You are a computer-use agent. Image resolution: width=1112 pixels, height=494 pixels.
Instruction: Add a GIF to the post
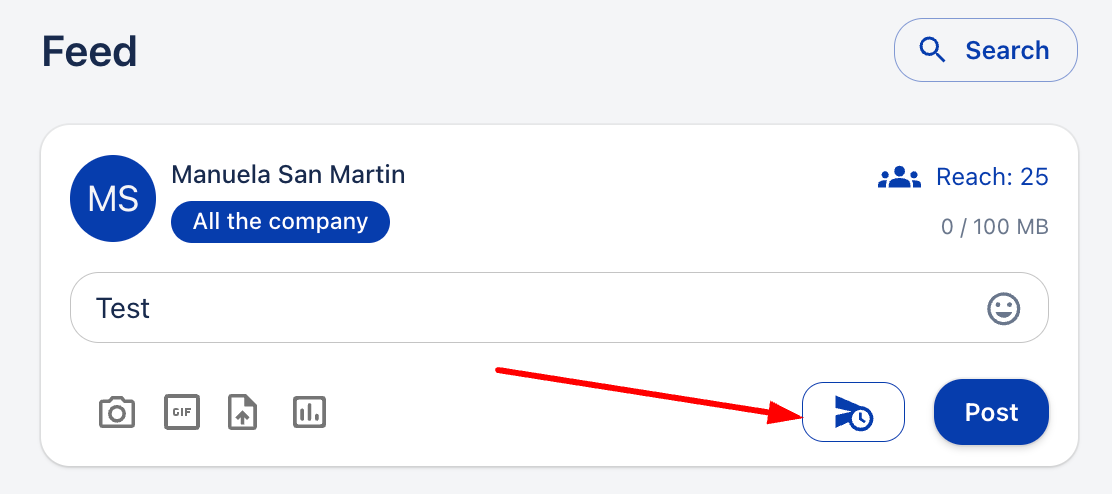click(x=181, y=412)
